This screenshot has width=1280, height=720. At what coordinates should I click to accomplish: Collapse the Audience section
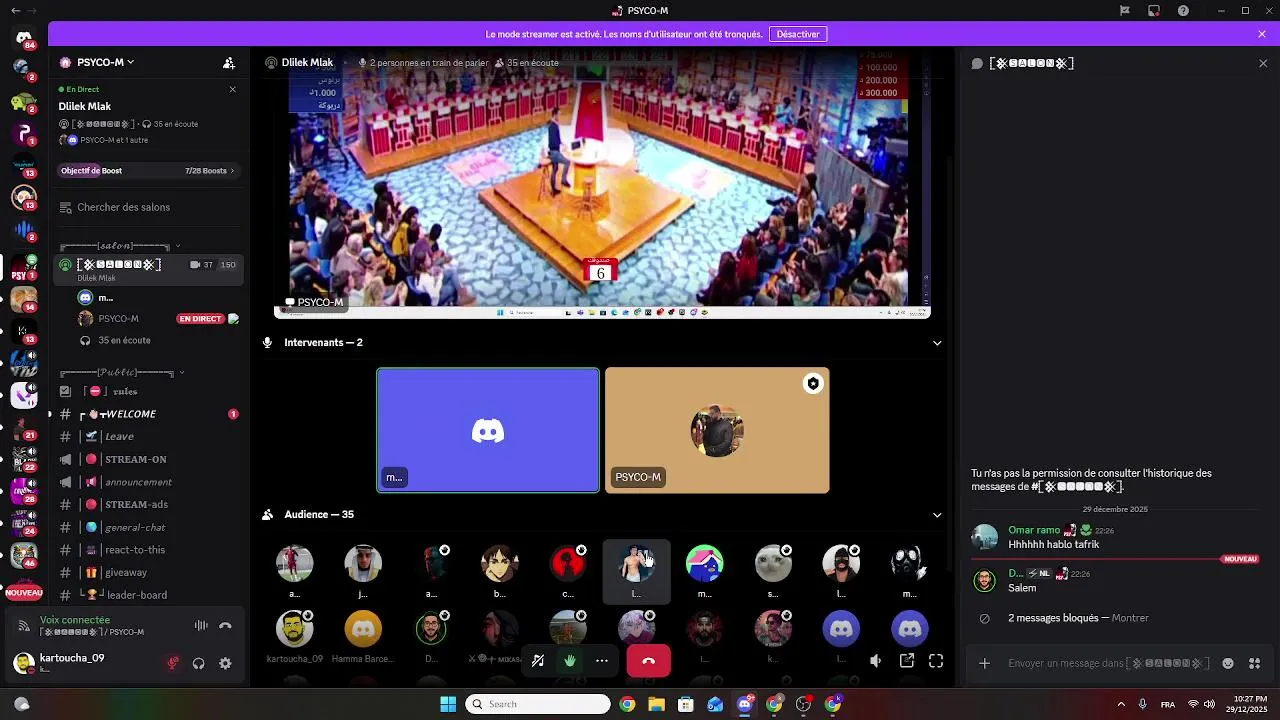[x=937, y=515]
